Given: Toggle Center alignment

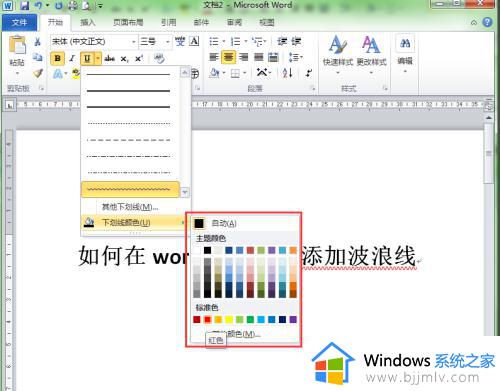Looking at the screenshot, I should pos(228,57).
